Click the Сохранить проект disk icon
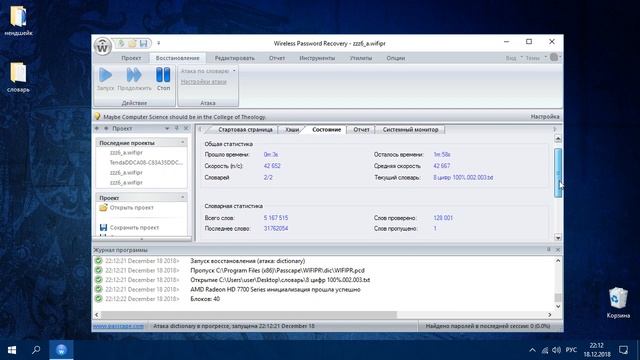640x360 pixels. 103,227
